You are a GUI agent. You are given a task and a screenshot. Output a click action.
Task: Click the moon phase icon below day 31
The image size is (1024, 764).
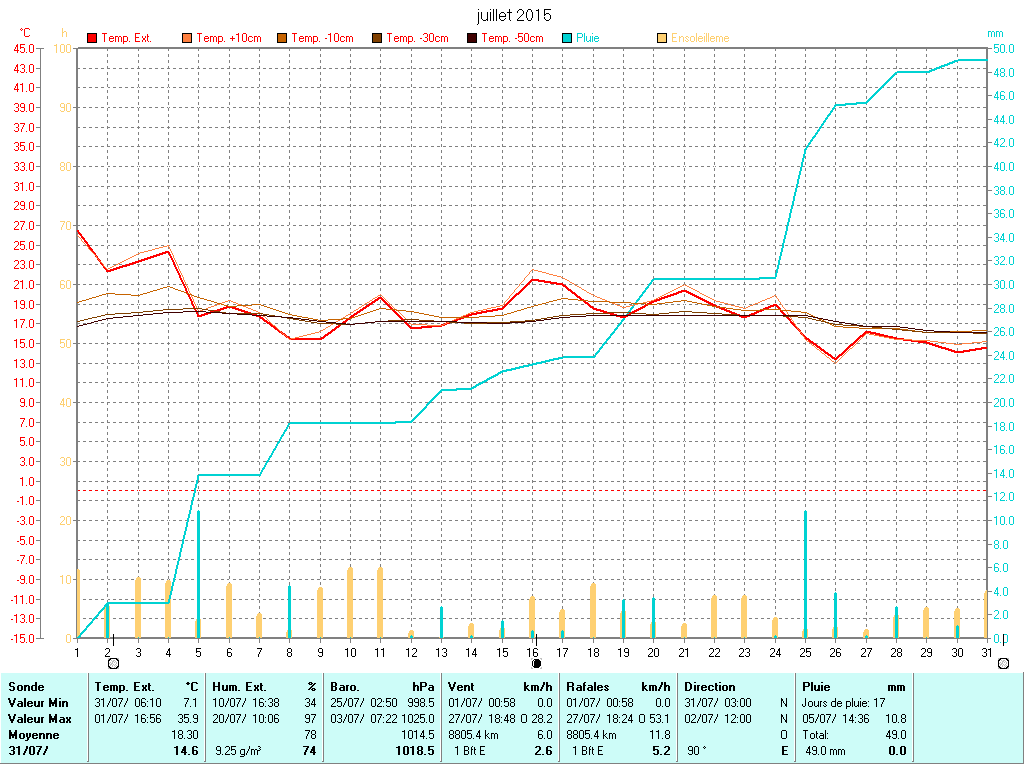1003,663
